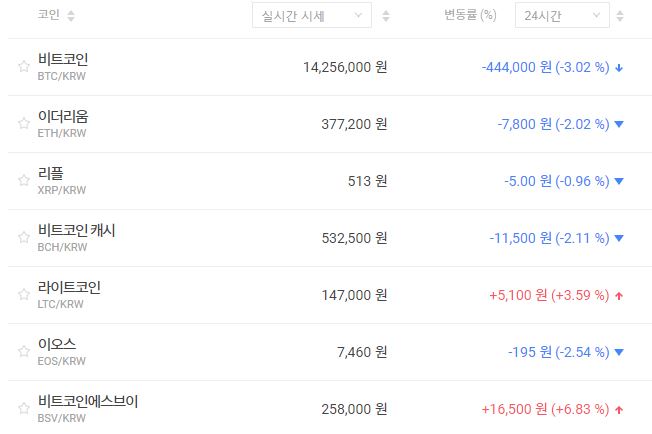Open the 이더리움 ETH/KRW coin link
The width and height of the screenshot is (652, 434).
click(62, 117)
